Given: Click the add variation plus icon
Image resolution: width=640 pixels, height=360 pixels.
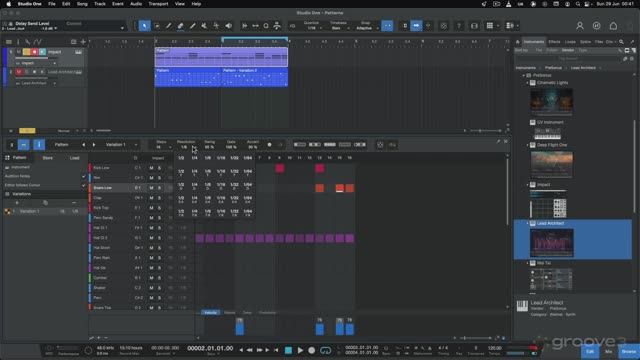Looking at the screenshot, I should coord(17,202).
